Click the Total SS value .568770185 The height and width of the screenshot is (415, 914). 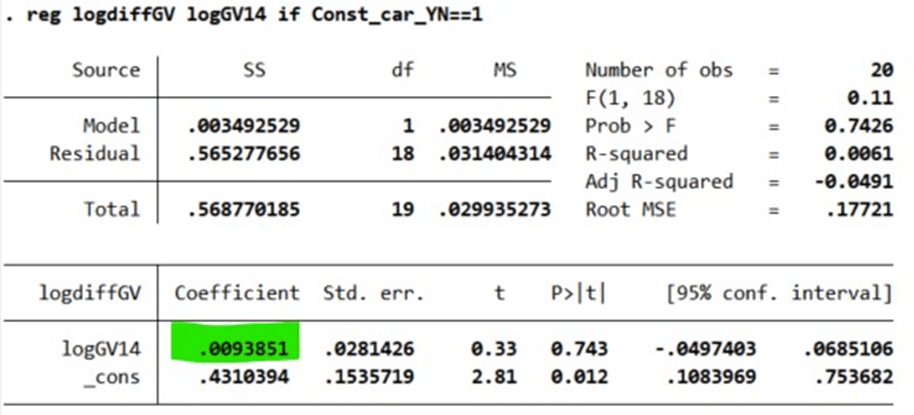pyautogui.click(x=244, y=210)
